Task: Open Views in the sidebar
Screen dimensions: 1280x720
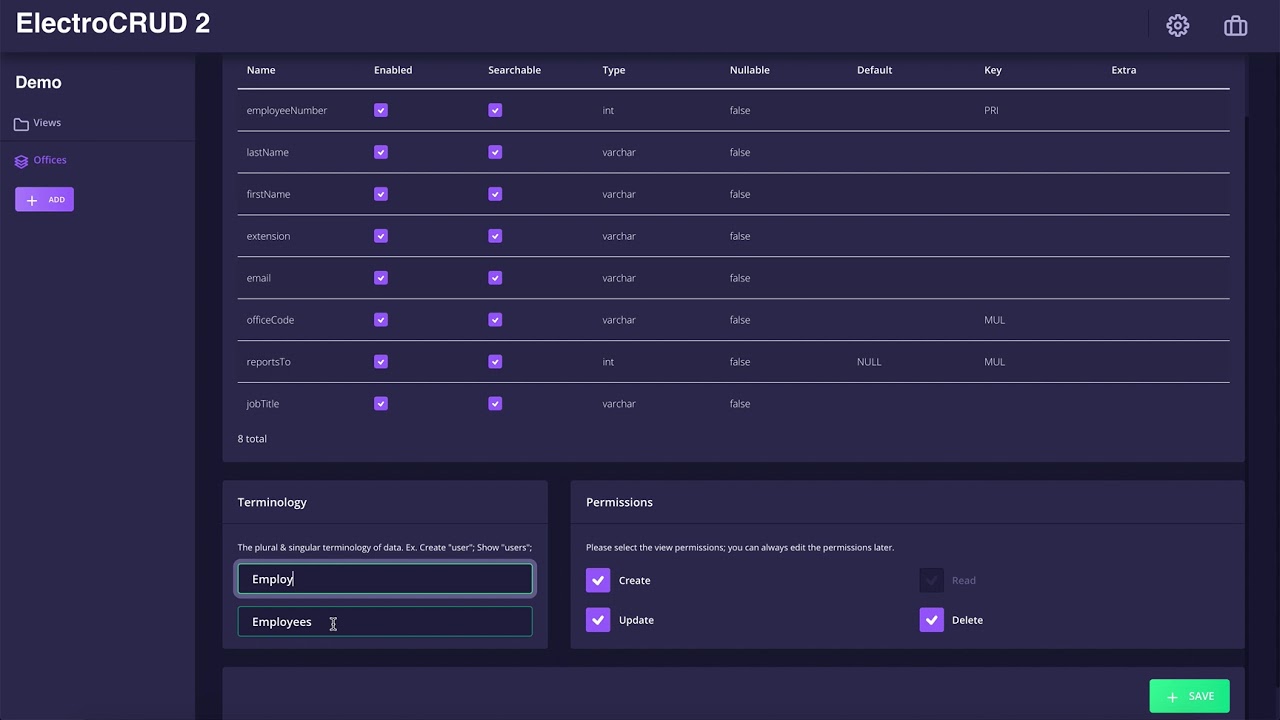Action: [47, 123]
